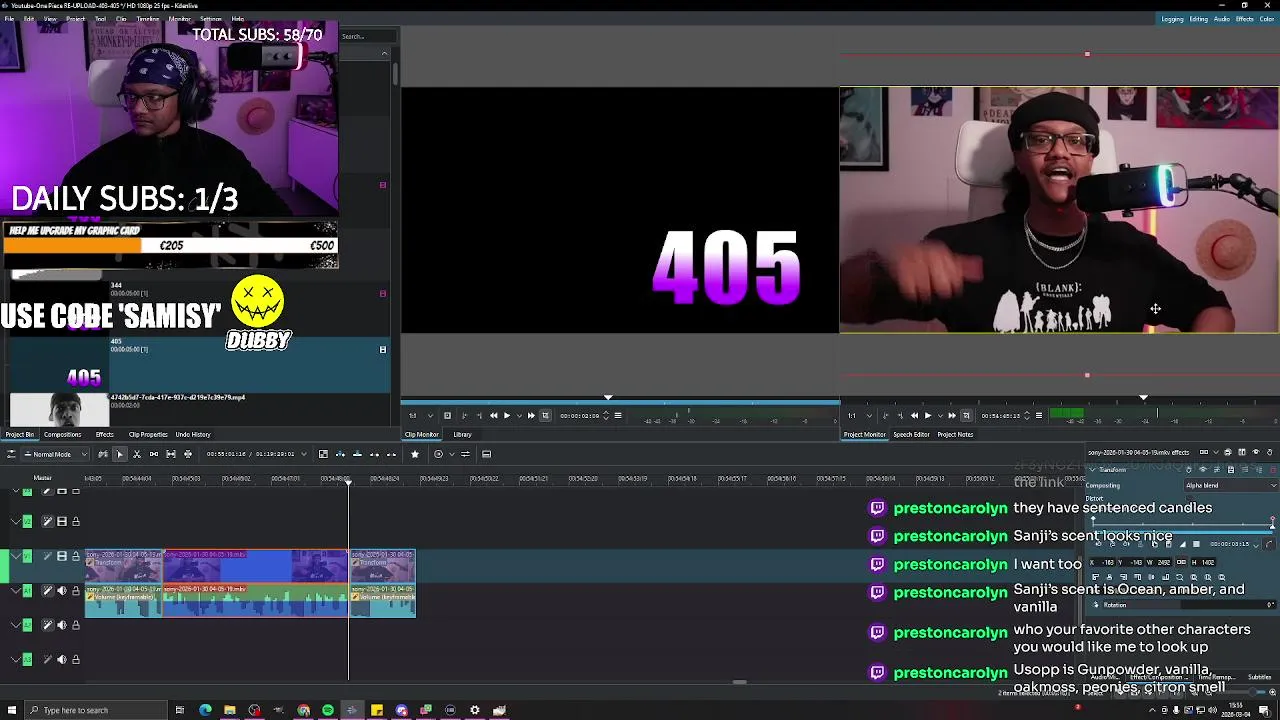Click crop/edit mode icon in clip monitor
1280x720 pixels.
point(545,415)
